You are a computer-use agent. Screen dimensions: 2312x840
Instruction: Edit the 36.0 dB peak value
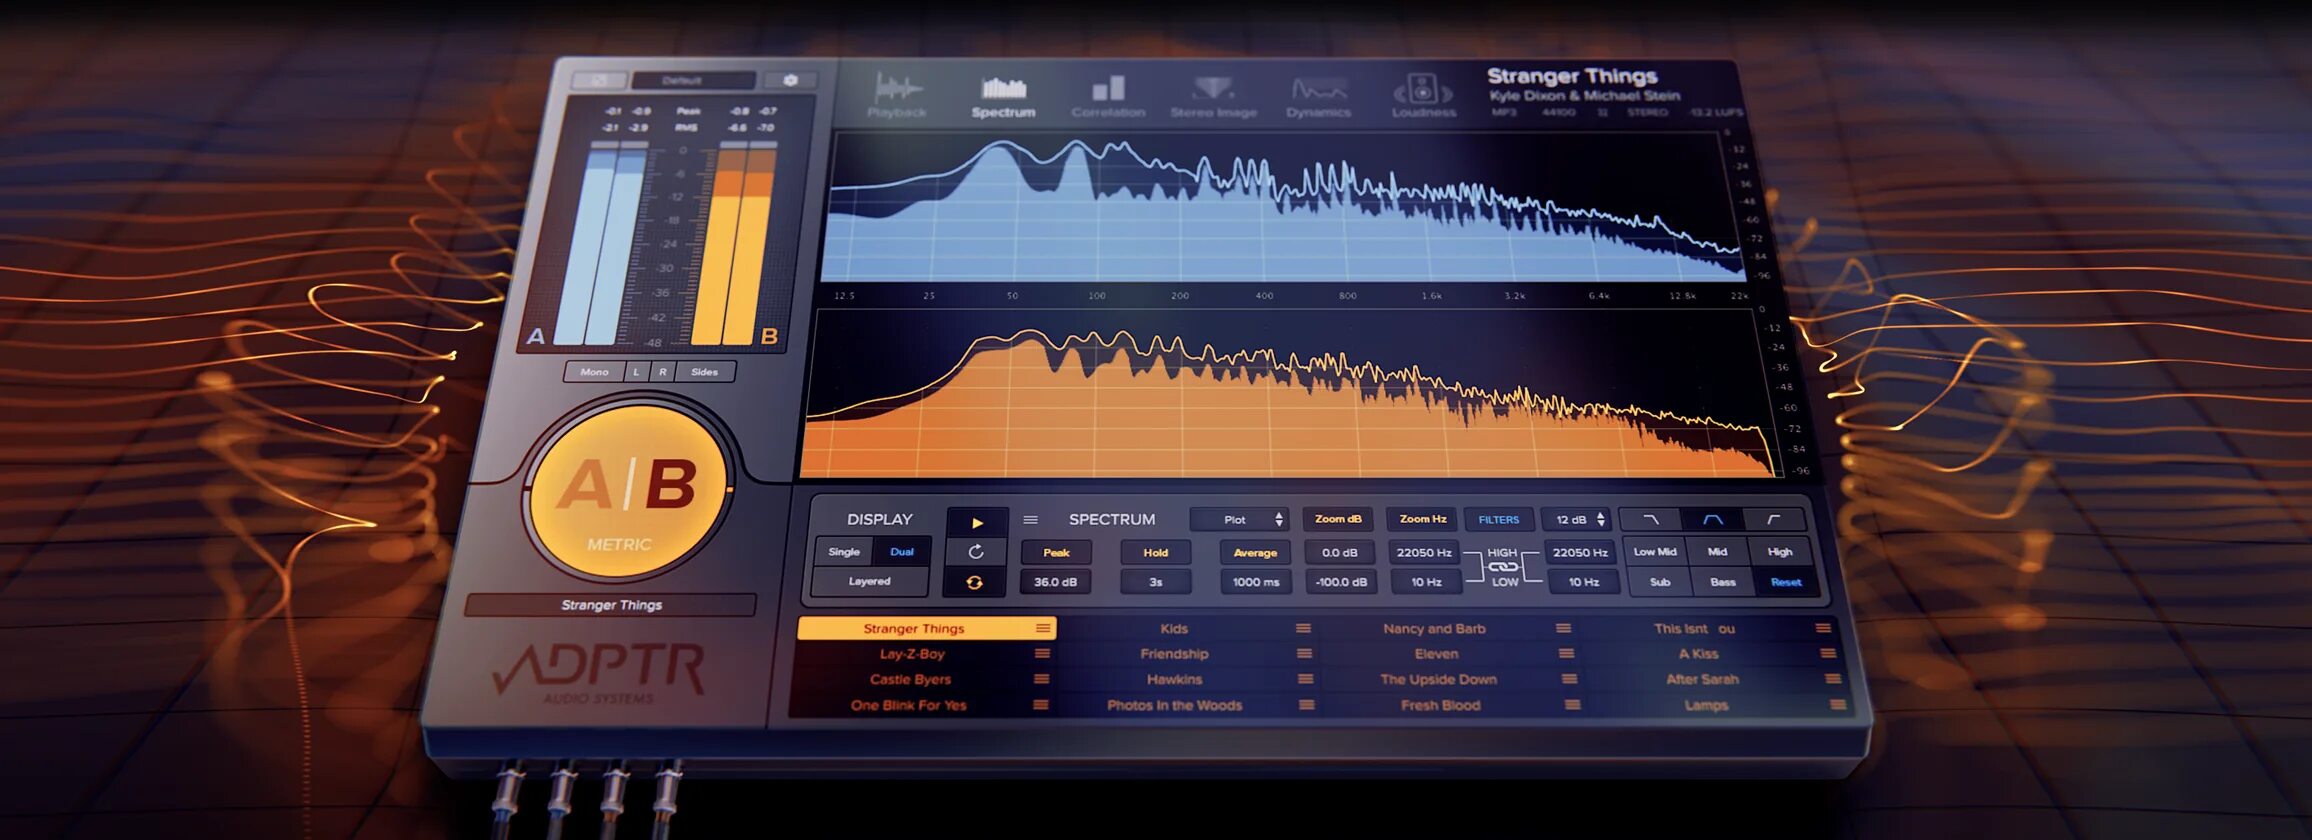pos(1055,582)
